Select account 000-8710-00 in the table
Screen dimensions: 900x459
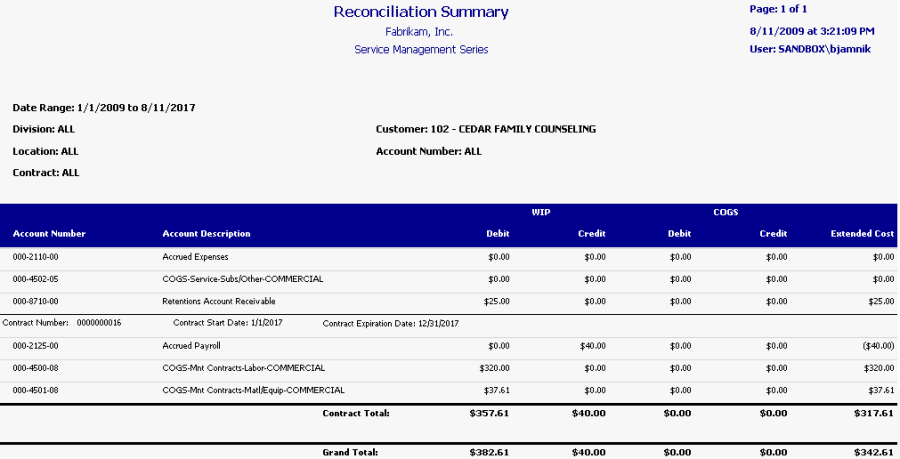pyautogui.click(x=36, y=301)
